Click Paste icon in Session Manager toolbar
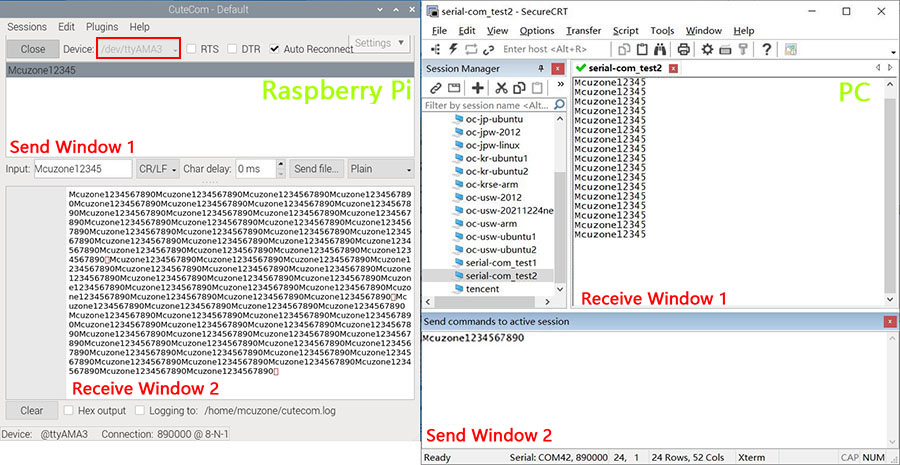The width and height of the screenshot is (900, 465). 537,88
